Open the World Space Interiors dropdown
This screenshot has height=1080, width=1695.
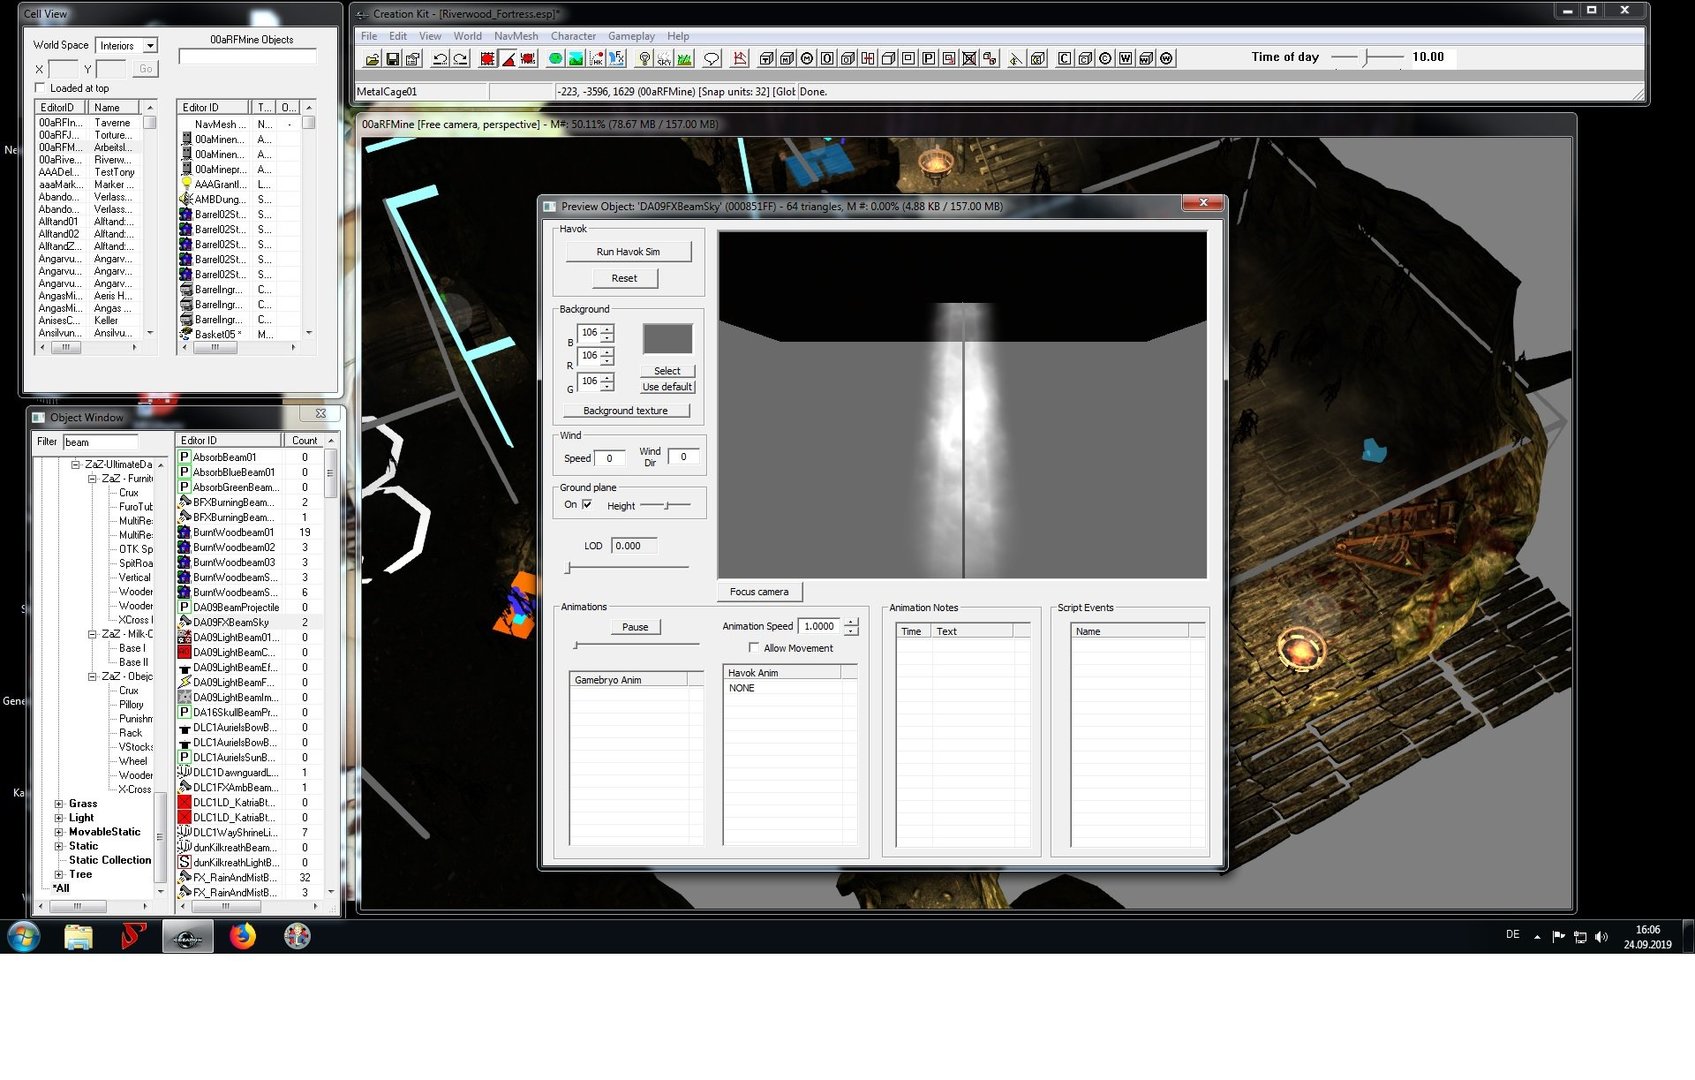(x=126, y=46)
